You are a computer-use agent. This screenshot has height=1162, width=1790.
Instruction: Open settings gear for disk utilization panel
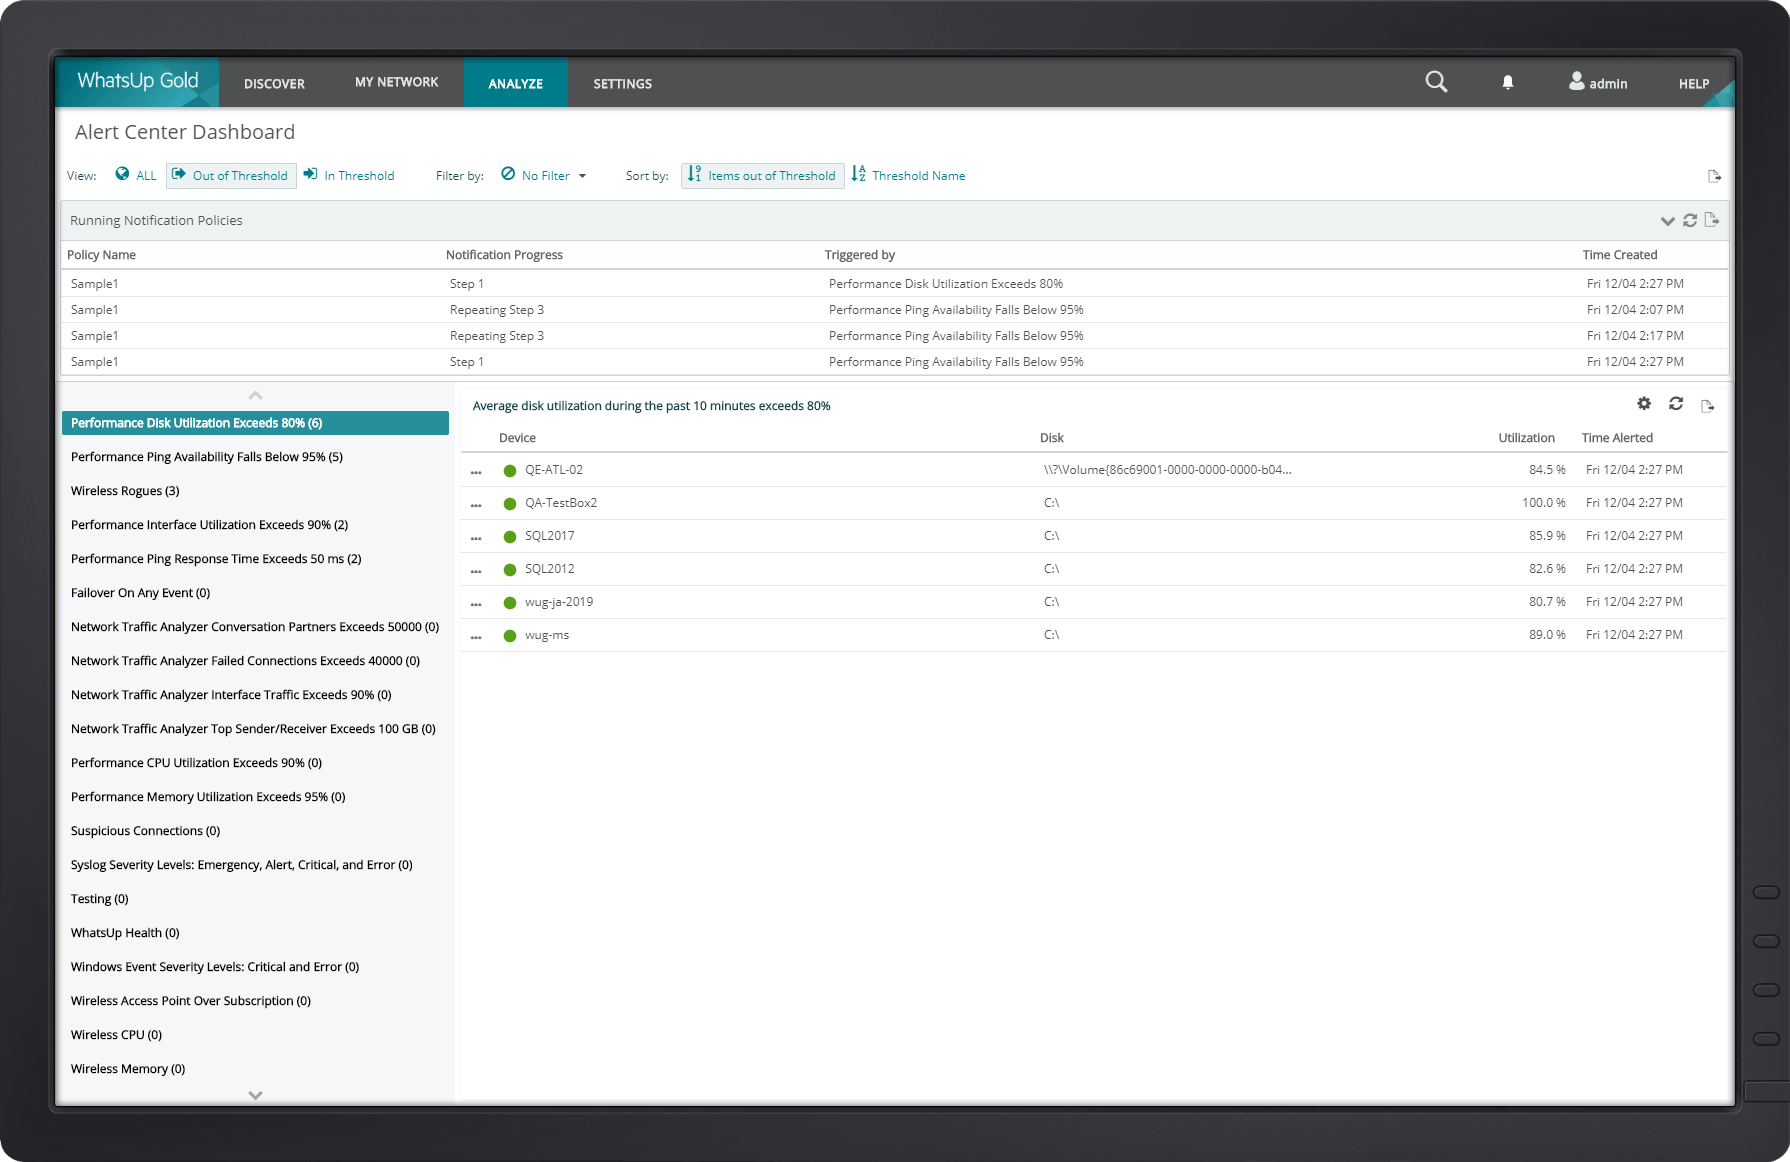tap(1644, 404)
